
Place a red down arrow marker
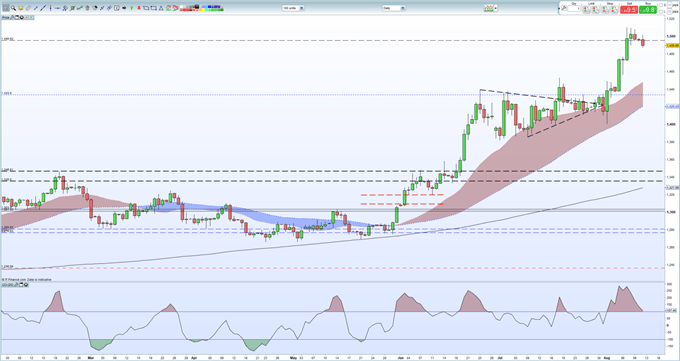click(x=139, y=8)
